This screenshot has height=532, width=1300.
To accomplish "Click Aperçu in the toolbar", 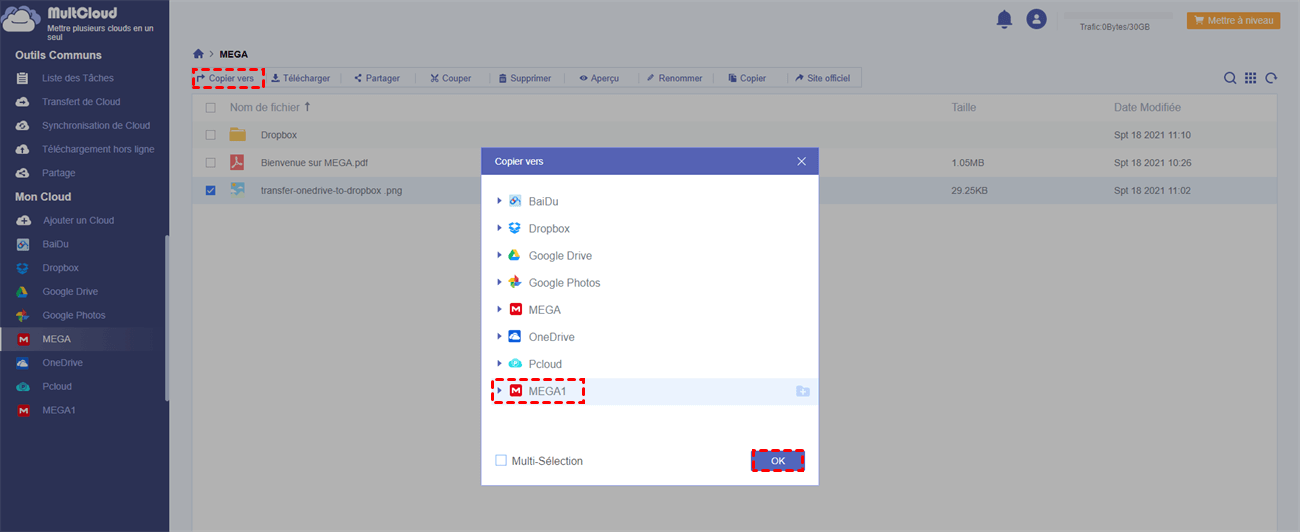I will tap(599, 78).
